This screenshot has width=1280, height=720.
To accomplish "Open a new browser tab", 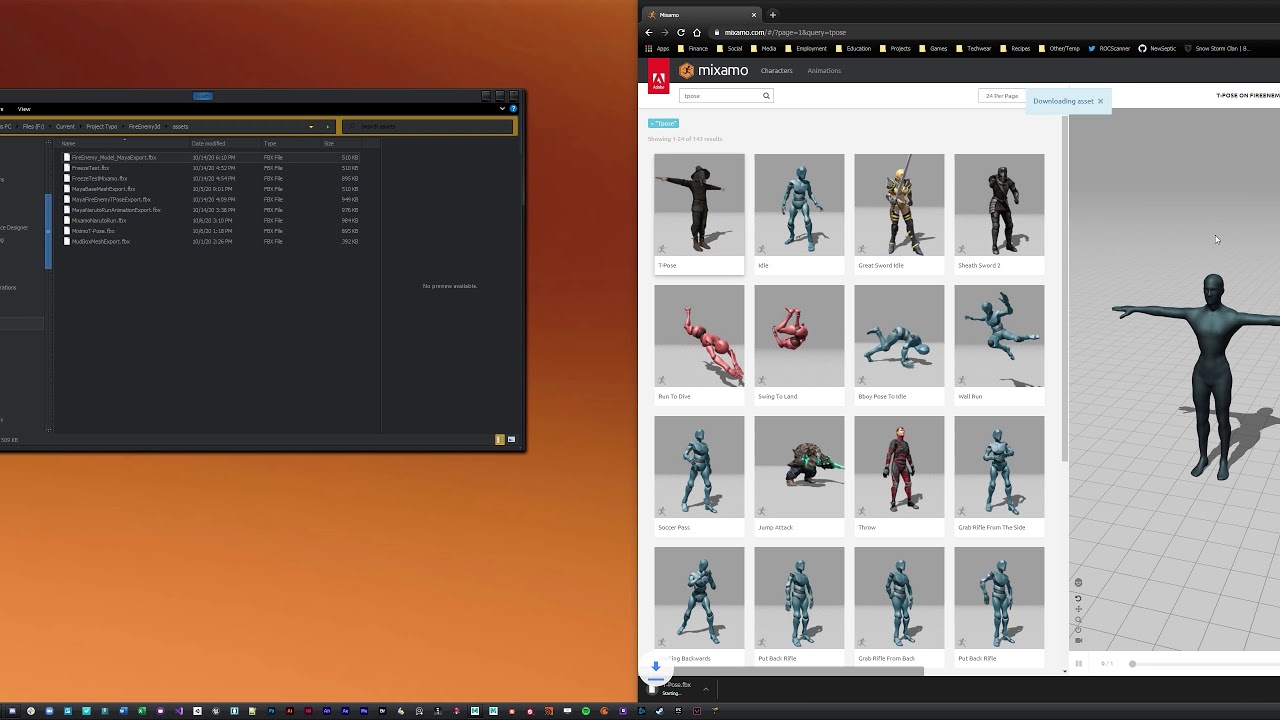I will (x=772, y=15).
